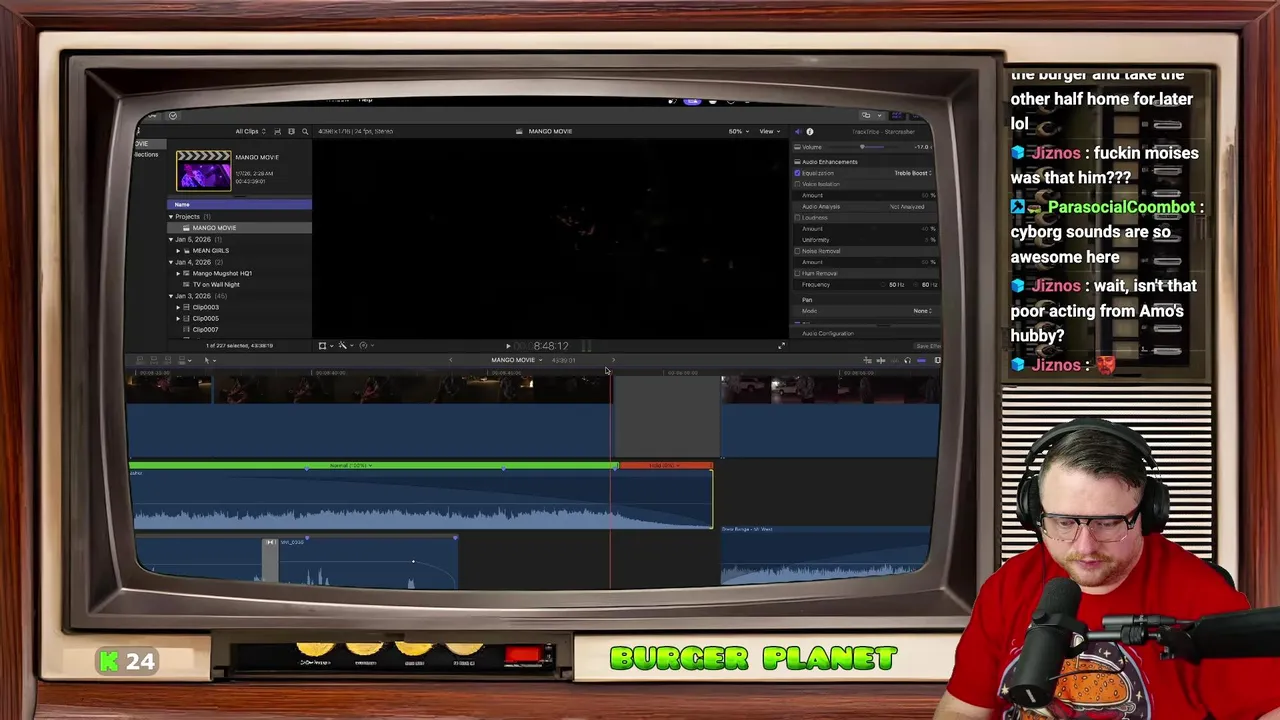Open the enhancements magic wand icon
1280x720 pixels.
click(343, 345)
